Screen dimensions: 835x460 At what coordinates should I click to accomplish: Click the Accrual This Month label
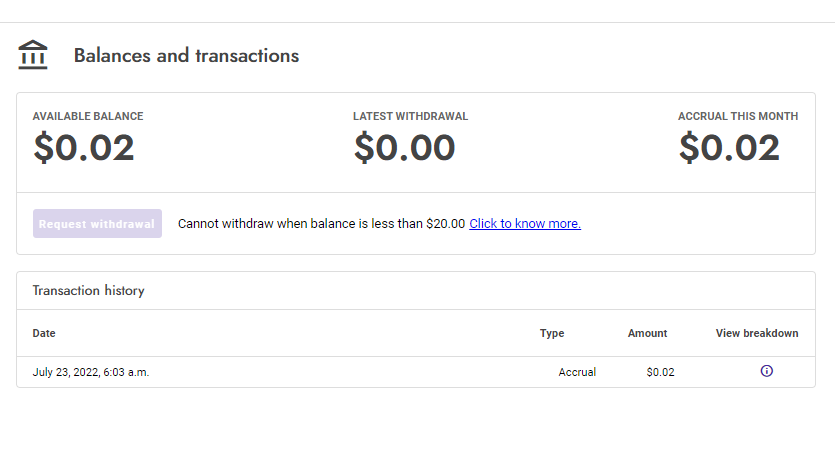tap(738, 116)
